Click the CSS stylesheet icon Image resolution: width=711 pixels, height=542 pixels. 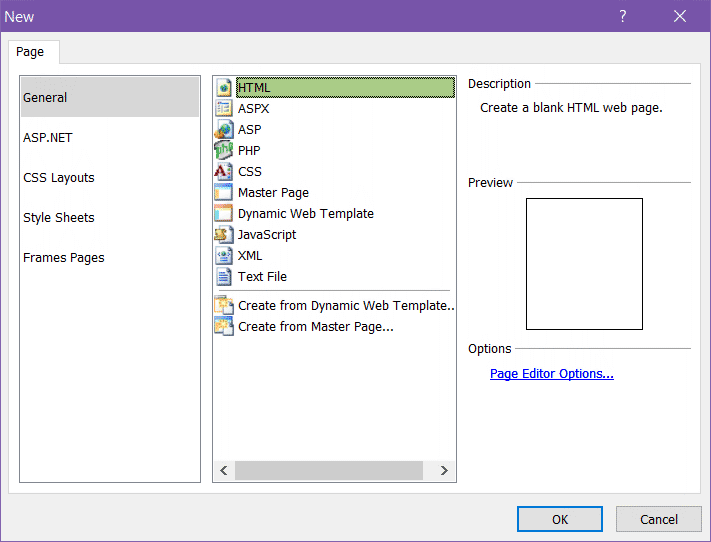(x=224, y=172)
